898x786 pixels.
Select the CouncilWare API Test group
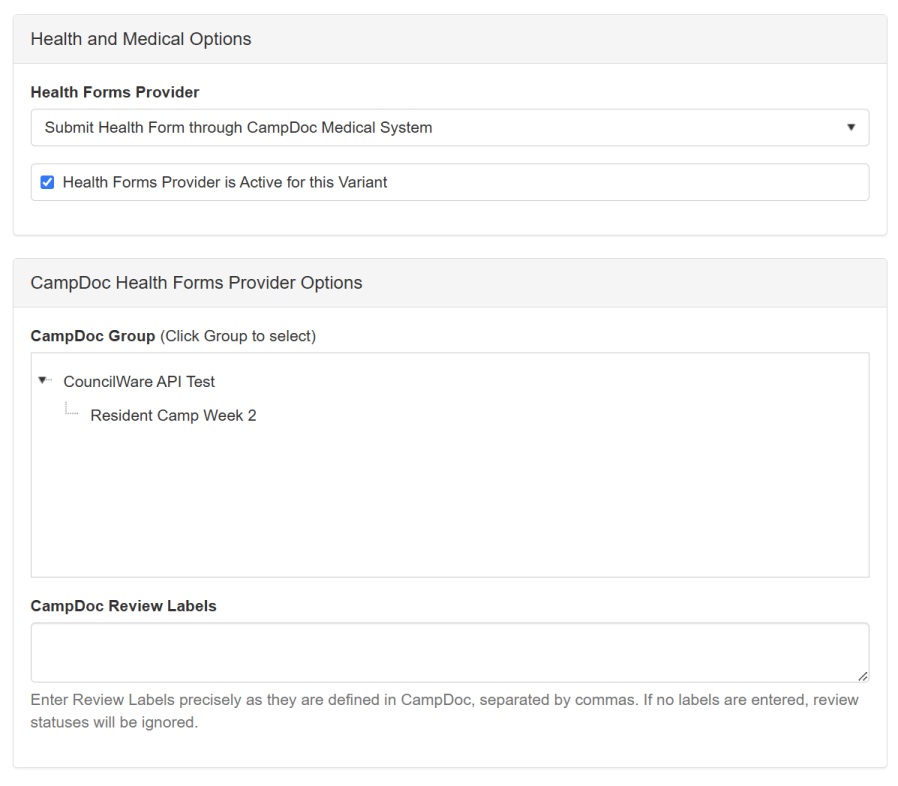point(139,382)
